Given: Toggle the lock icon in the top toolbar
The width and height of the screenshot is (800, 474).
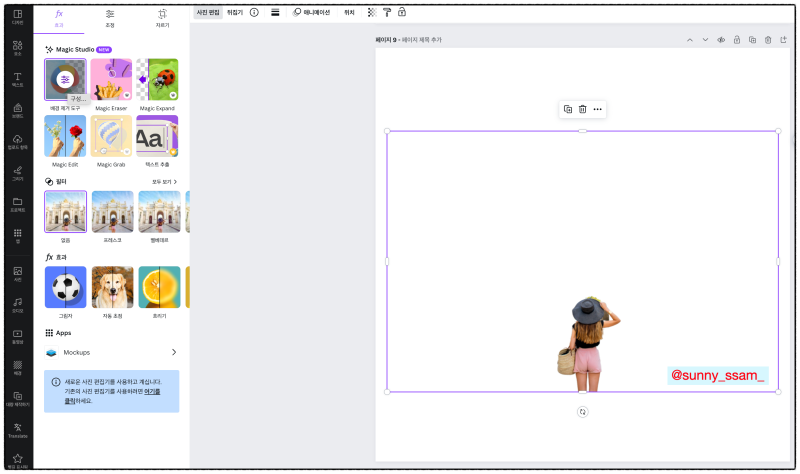Looking at the screenshot, I should pos(402,12).
